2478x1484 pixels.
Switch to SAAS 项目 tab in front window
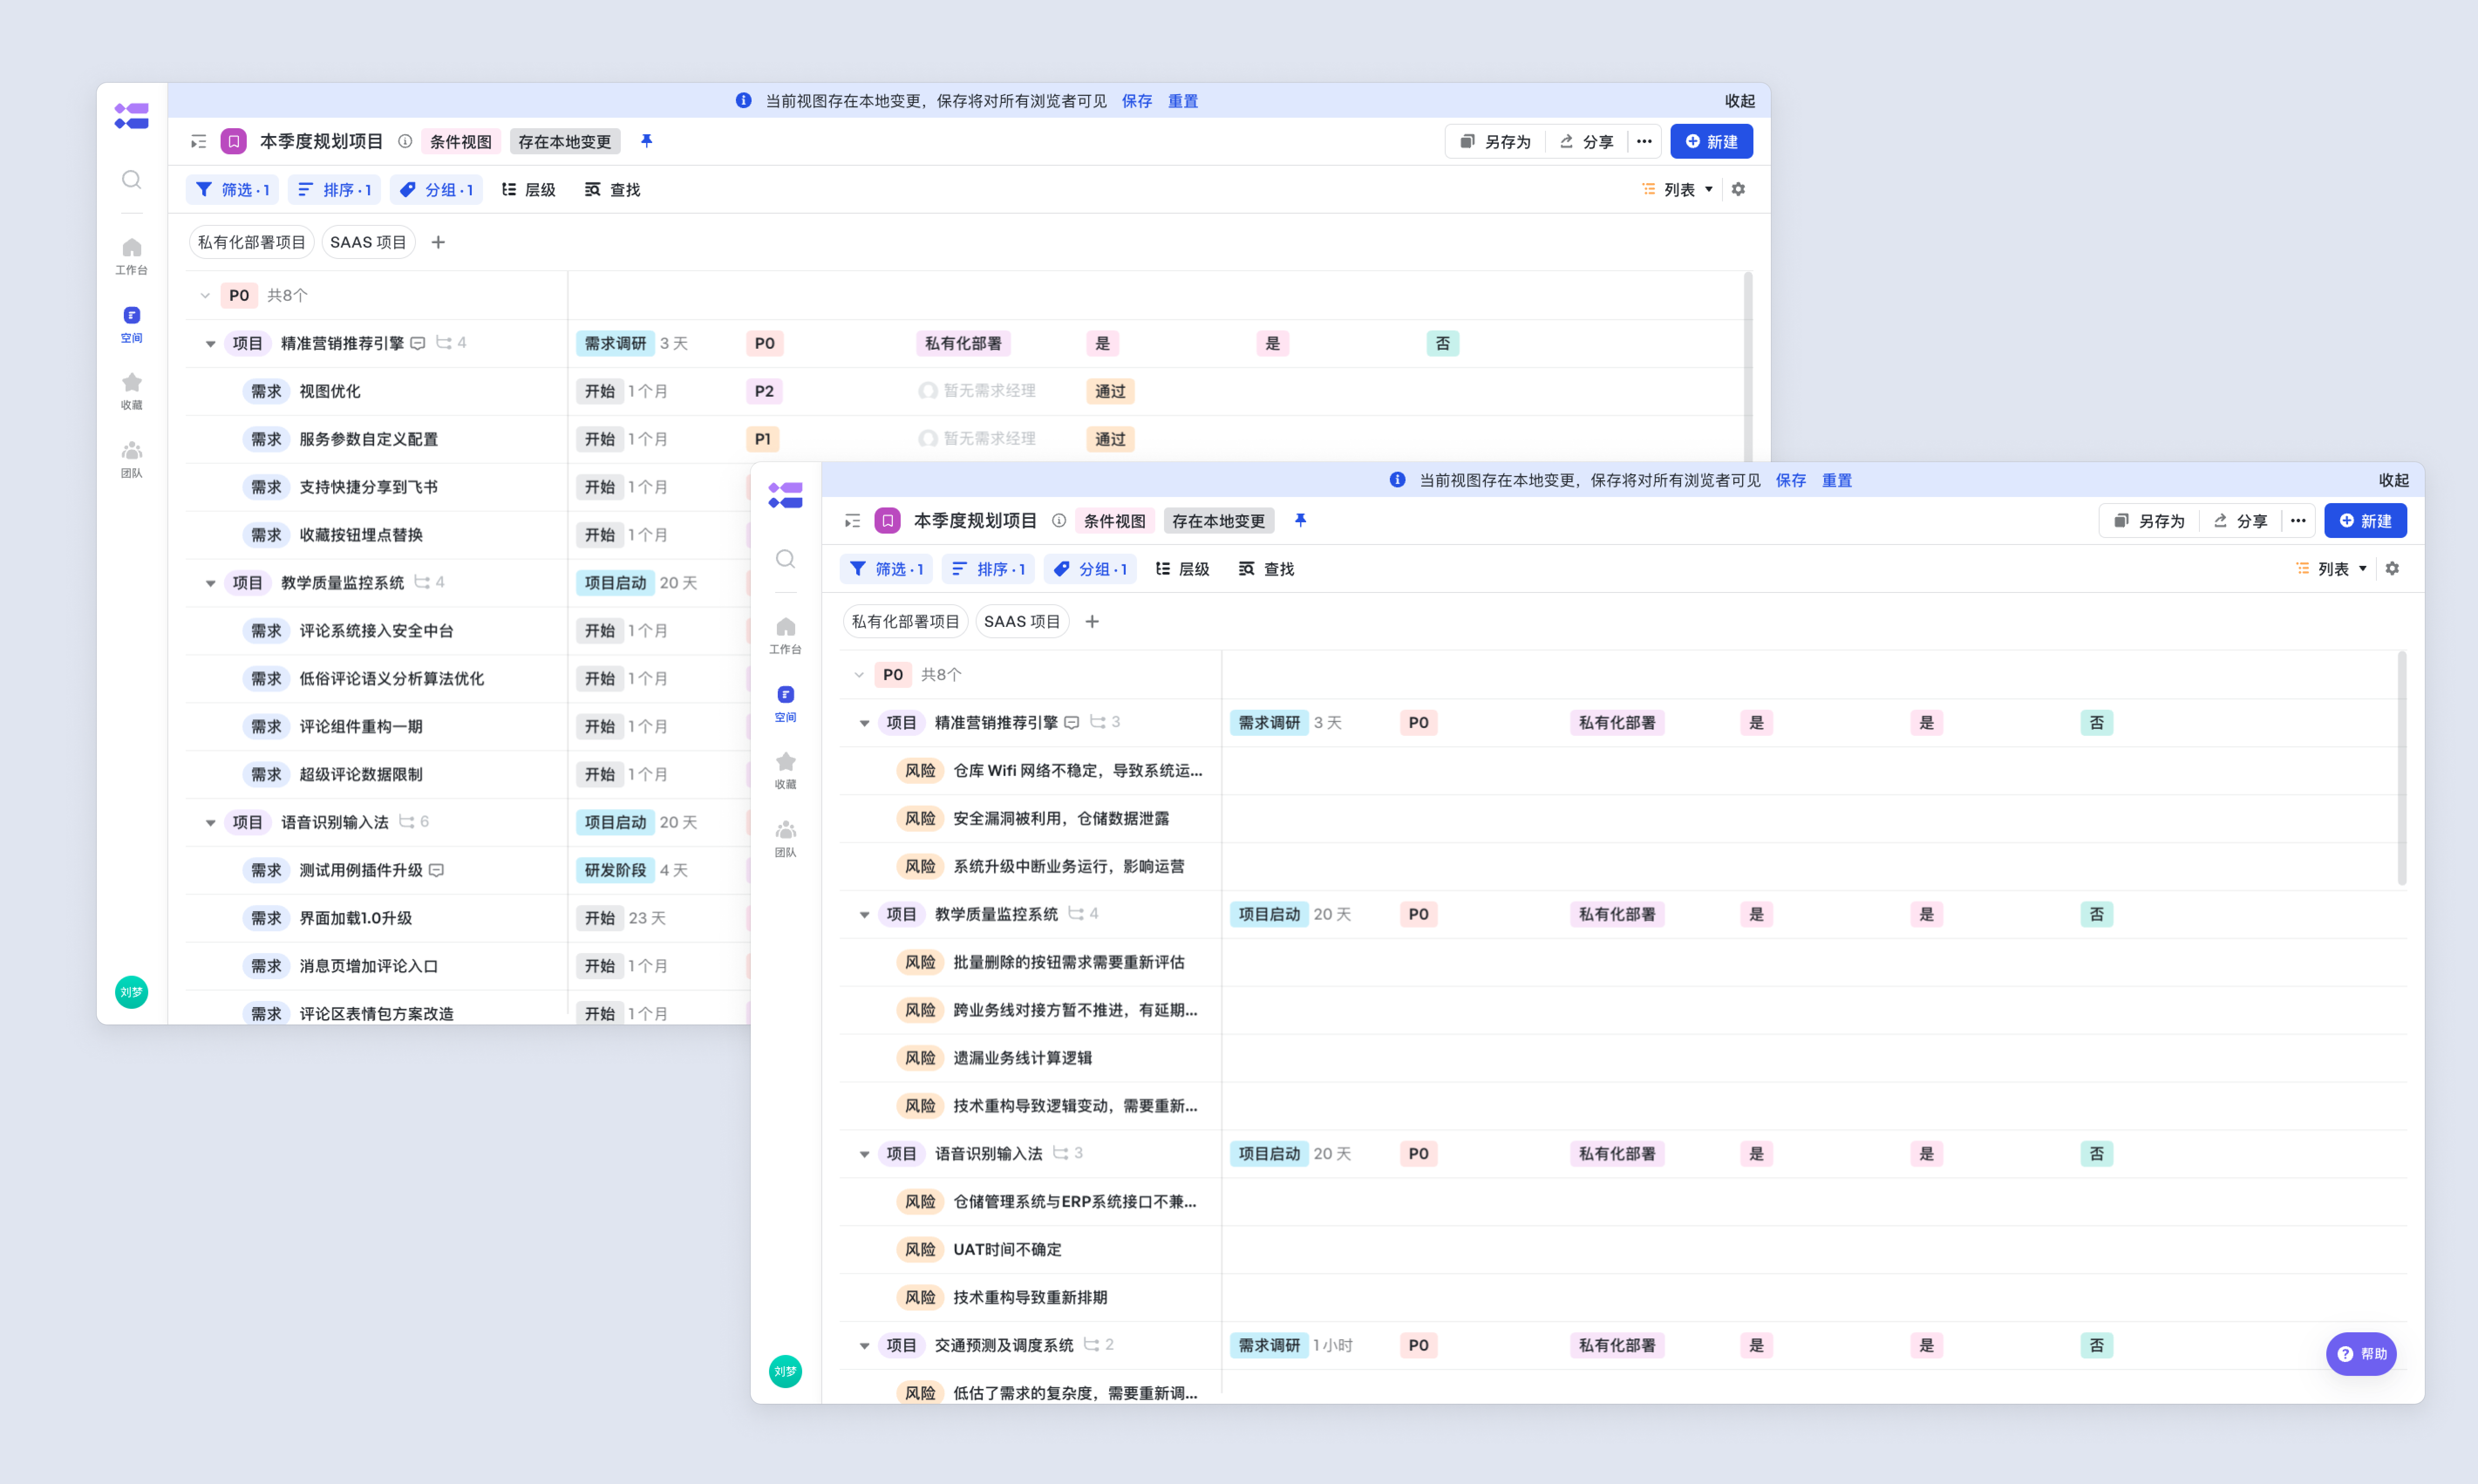pyautogui.click(x=1022, y=621)
